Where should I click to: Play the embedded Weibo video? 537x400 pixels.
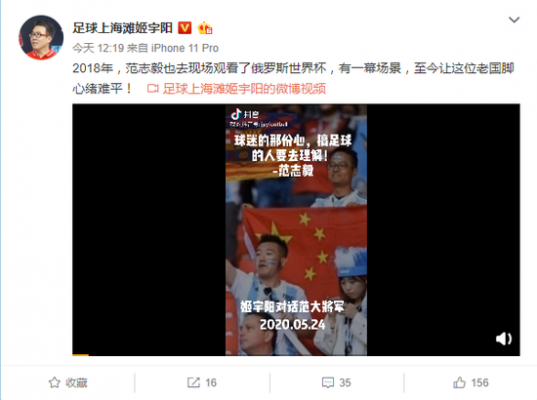click(296, 229)
